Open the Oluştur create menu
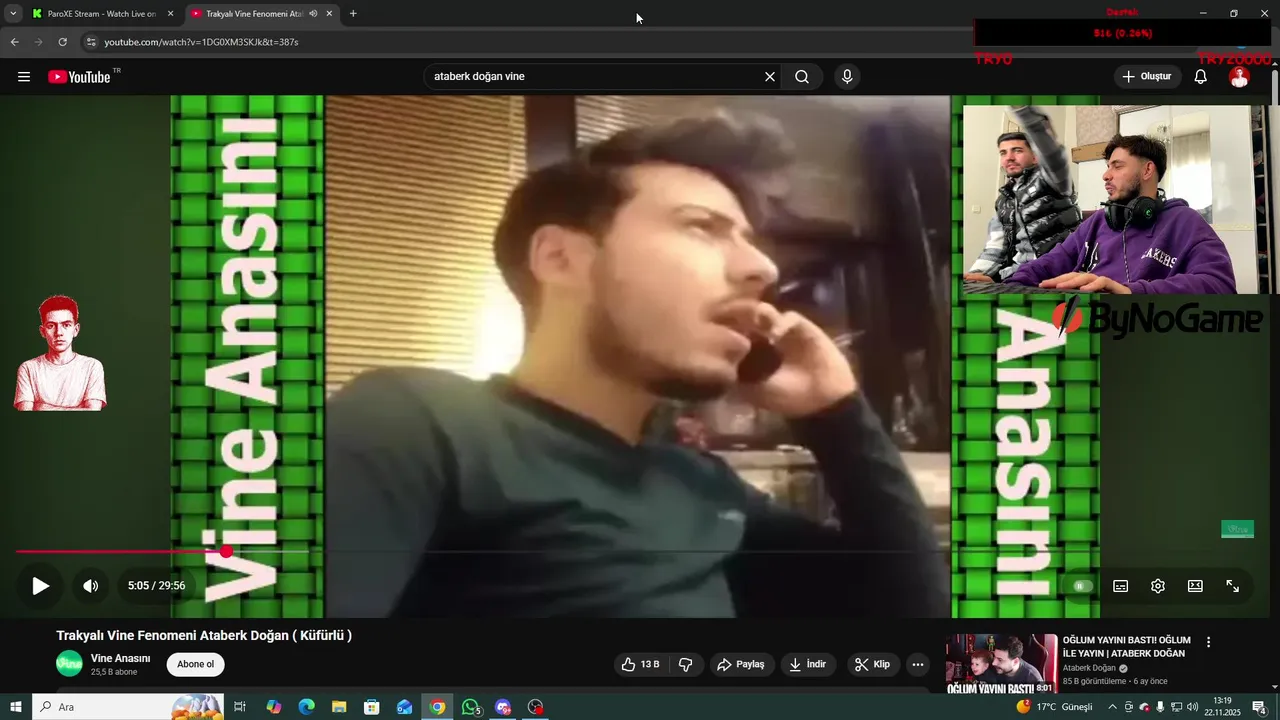Screen dimensions: 1280x720 [x=1147, y=77]
